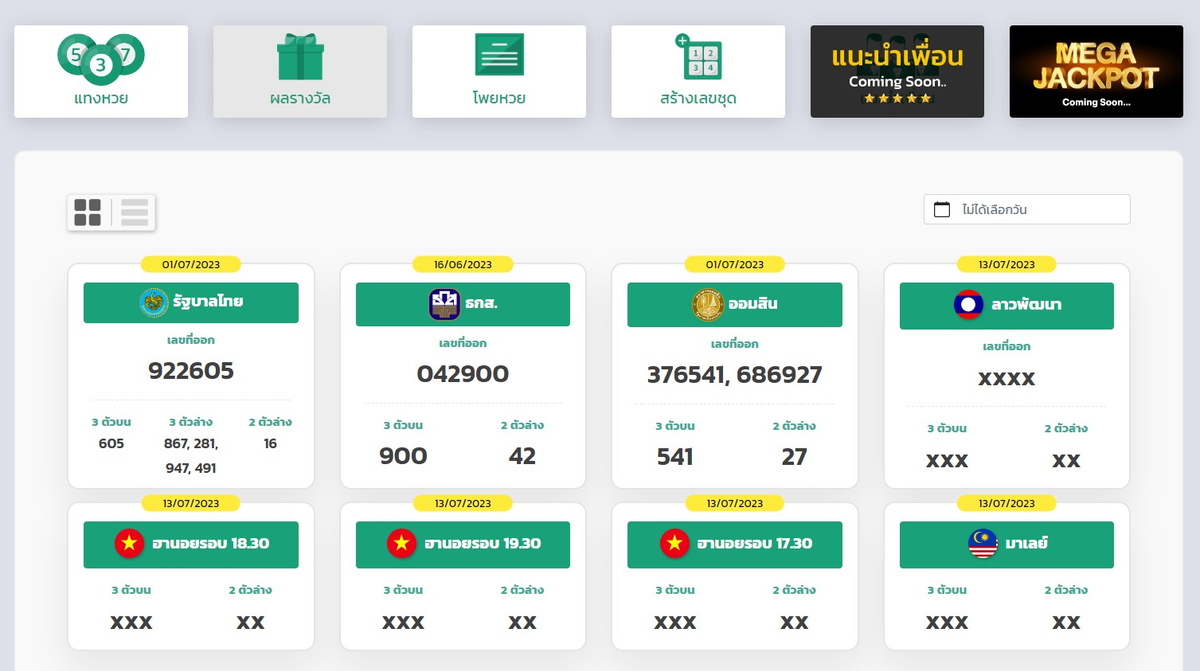1200x671 pixels.
Task: Select the ฮานอยรอบ 17.30 header
Action: (x=735, y=544)
